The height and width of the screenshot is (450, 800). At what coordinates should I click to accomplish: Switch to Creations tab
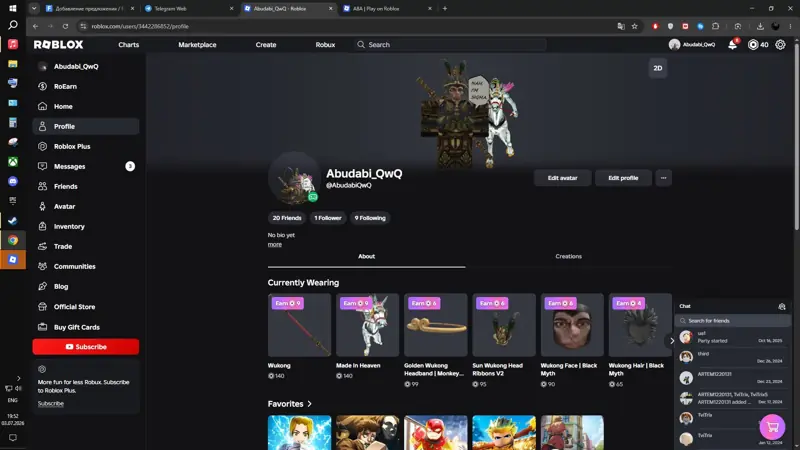pos(568,257)
